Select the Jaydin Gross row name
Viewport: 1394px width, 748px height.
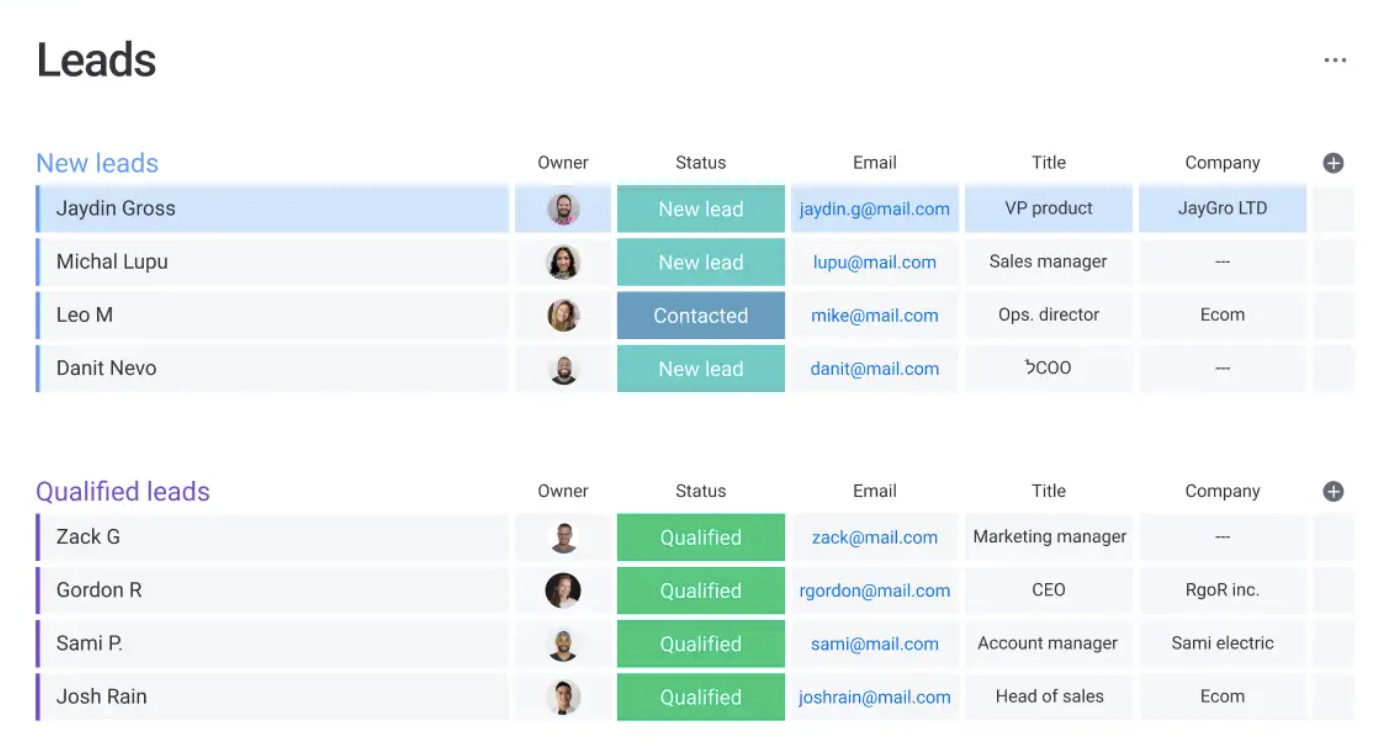pos(116,208)
